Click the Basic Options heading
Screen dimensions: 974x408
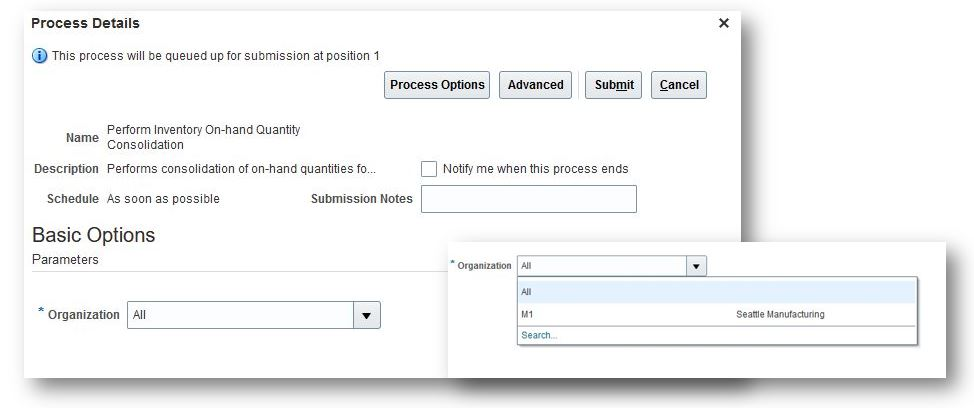click(94, 235)
